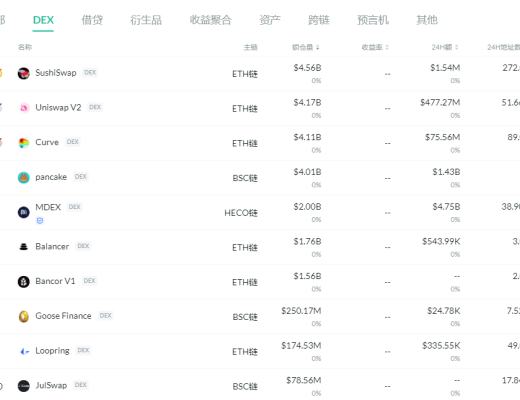Click the DEX tag beside Loopring

83,350
